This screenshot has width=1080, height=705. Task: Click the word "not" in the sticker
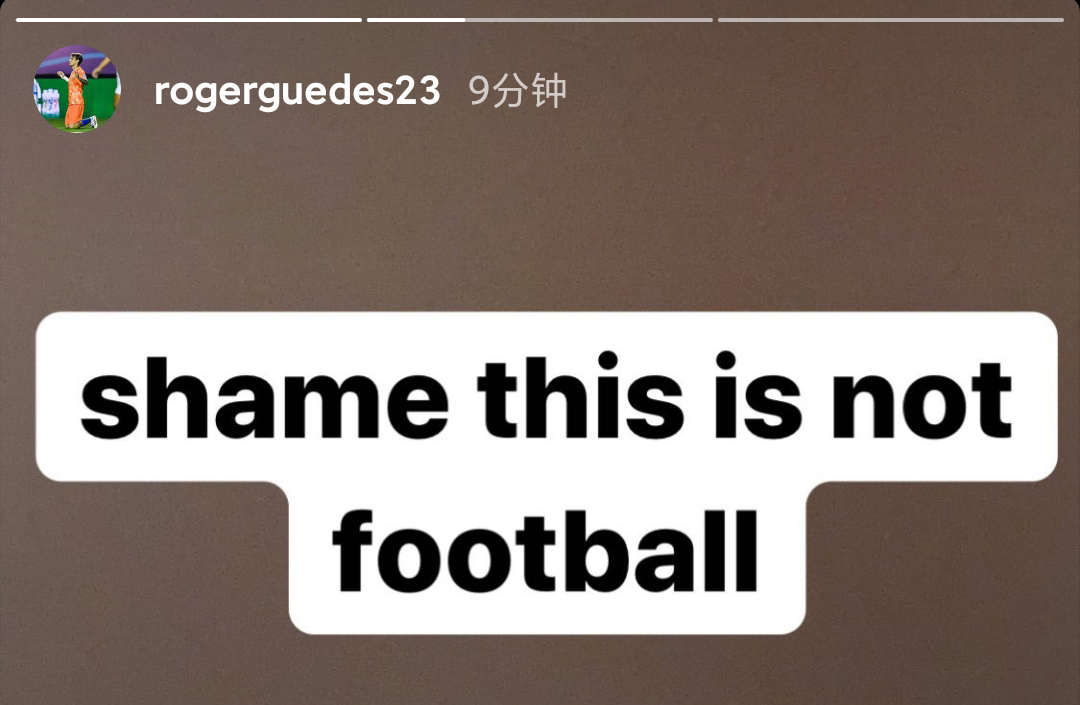point(922,402)
